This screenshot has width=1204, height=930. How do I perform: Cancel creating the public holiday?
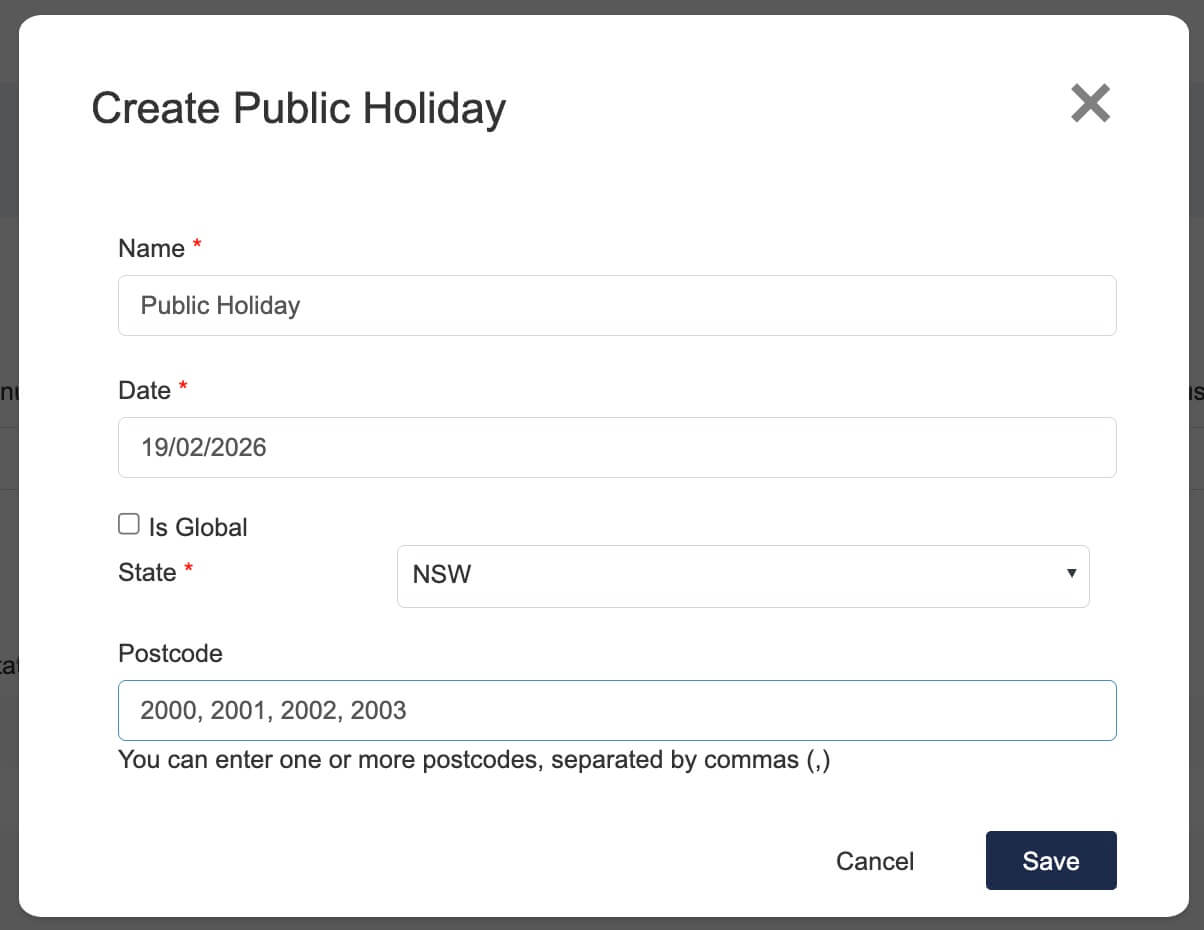point(875,861)
